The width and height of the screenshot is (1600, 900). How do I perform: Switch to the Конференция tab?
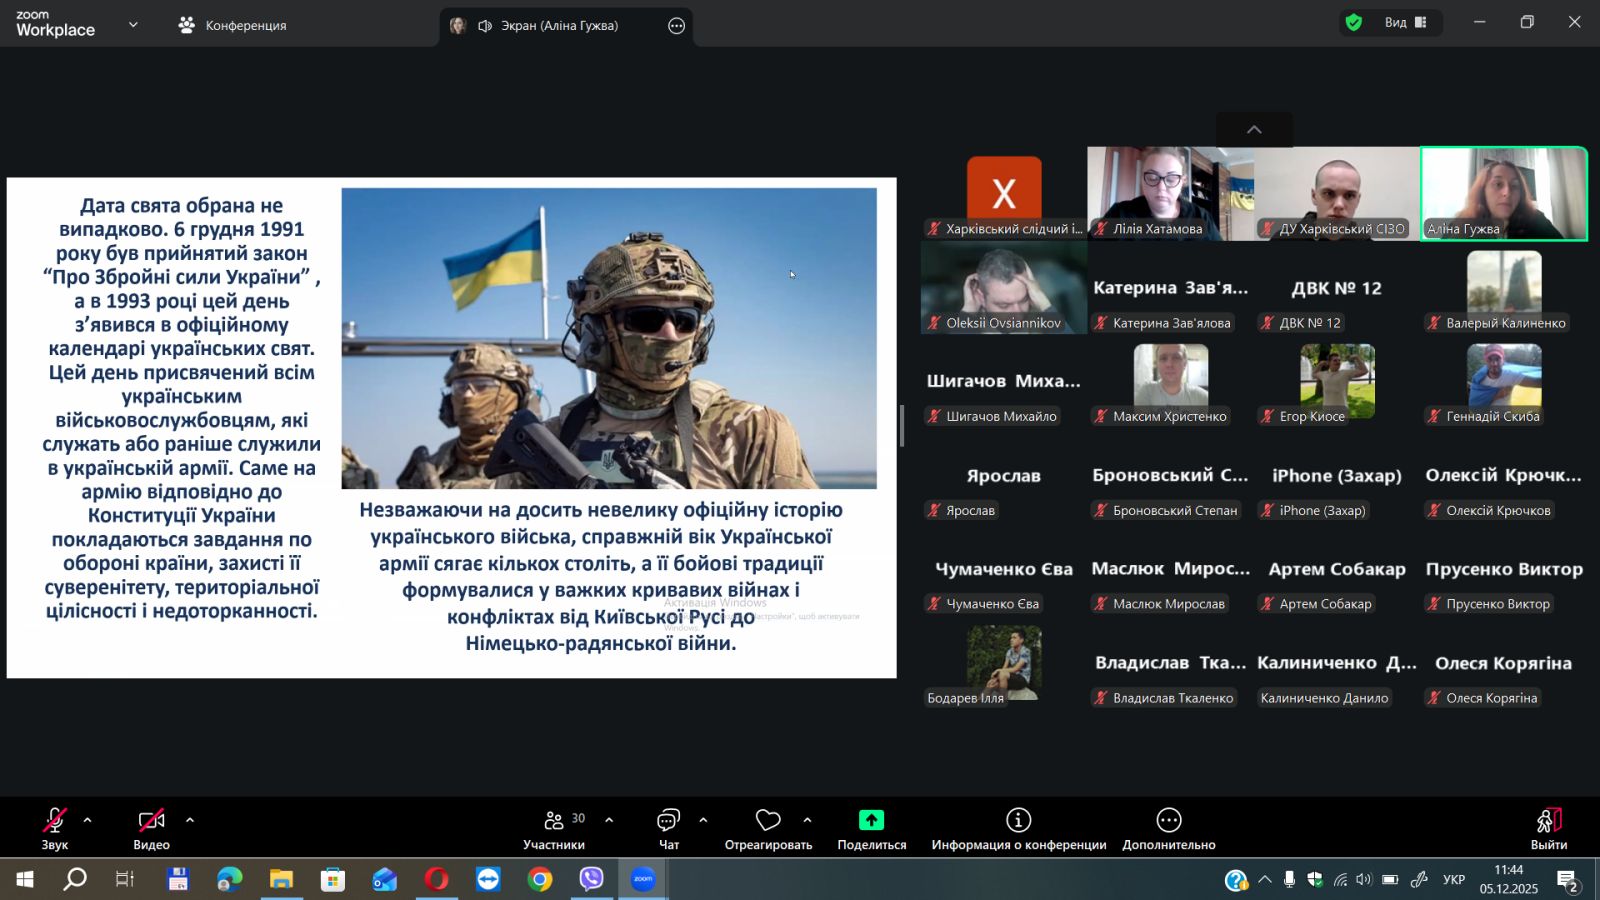(233, 26)
